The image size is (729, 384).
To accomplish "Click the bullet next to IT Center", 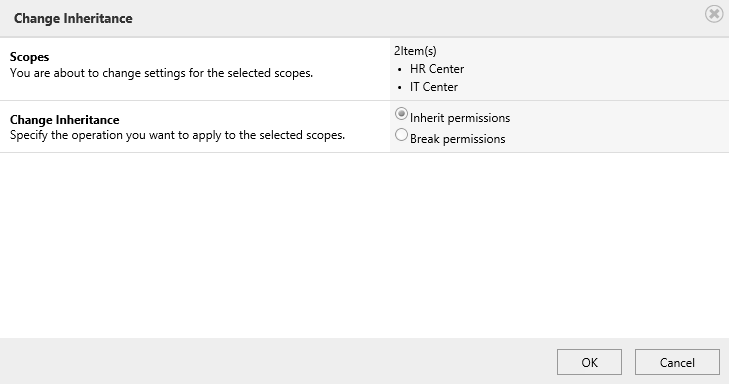I will [x=400, y=88].
